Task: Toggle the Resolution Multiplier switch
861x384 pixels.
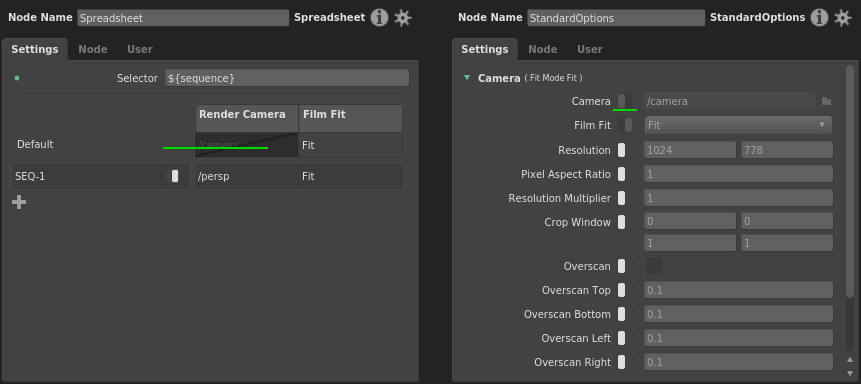Action: [624, 198]
